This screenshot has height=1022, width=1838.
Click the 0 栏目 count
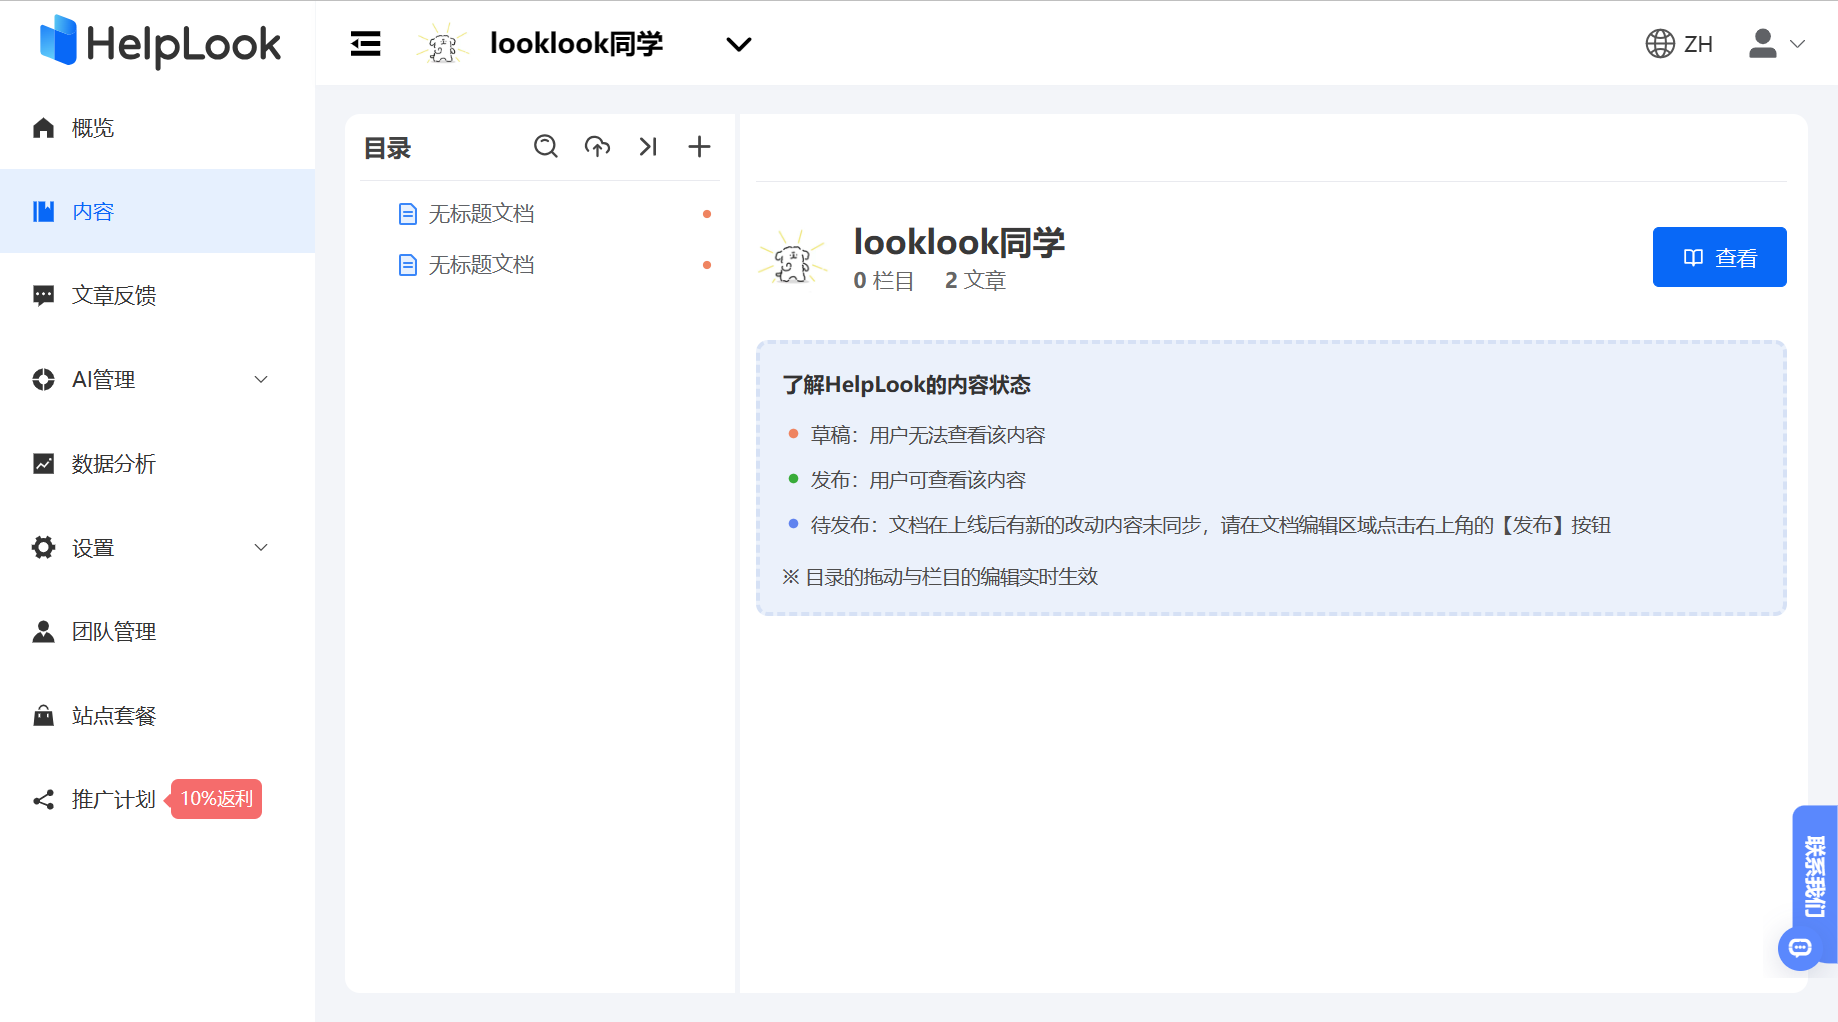click(883, 281)
